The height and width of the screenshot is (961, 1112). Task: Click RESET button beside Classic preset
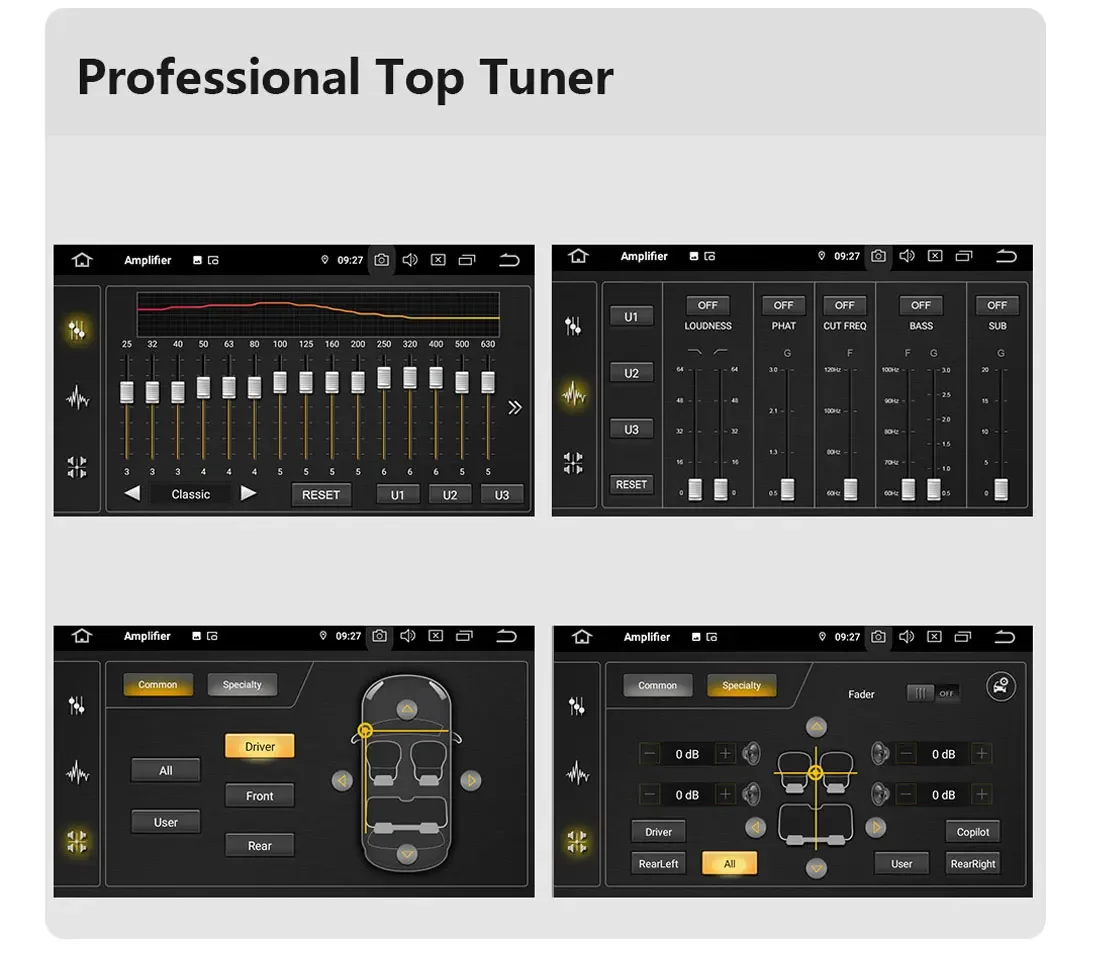pos(321,495)
